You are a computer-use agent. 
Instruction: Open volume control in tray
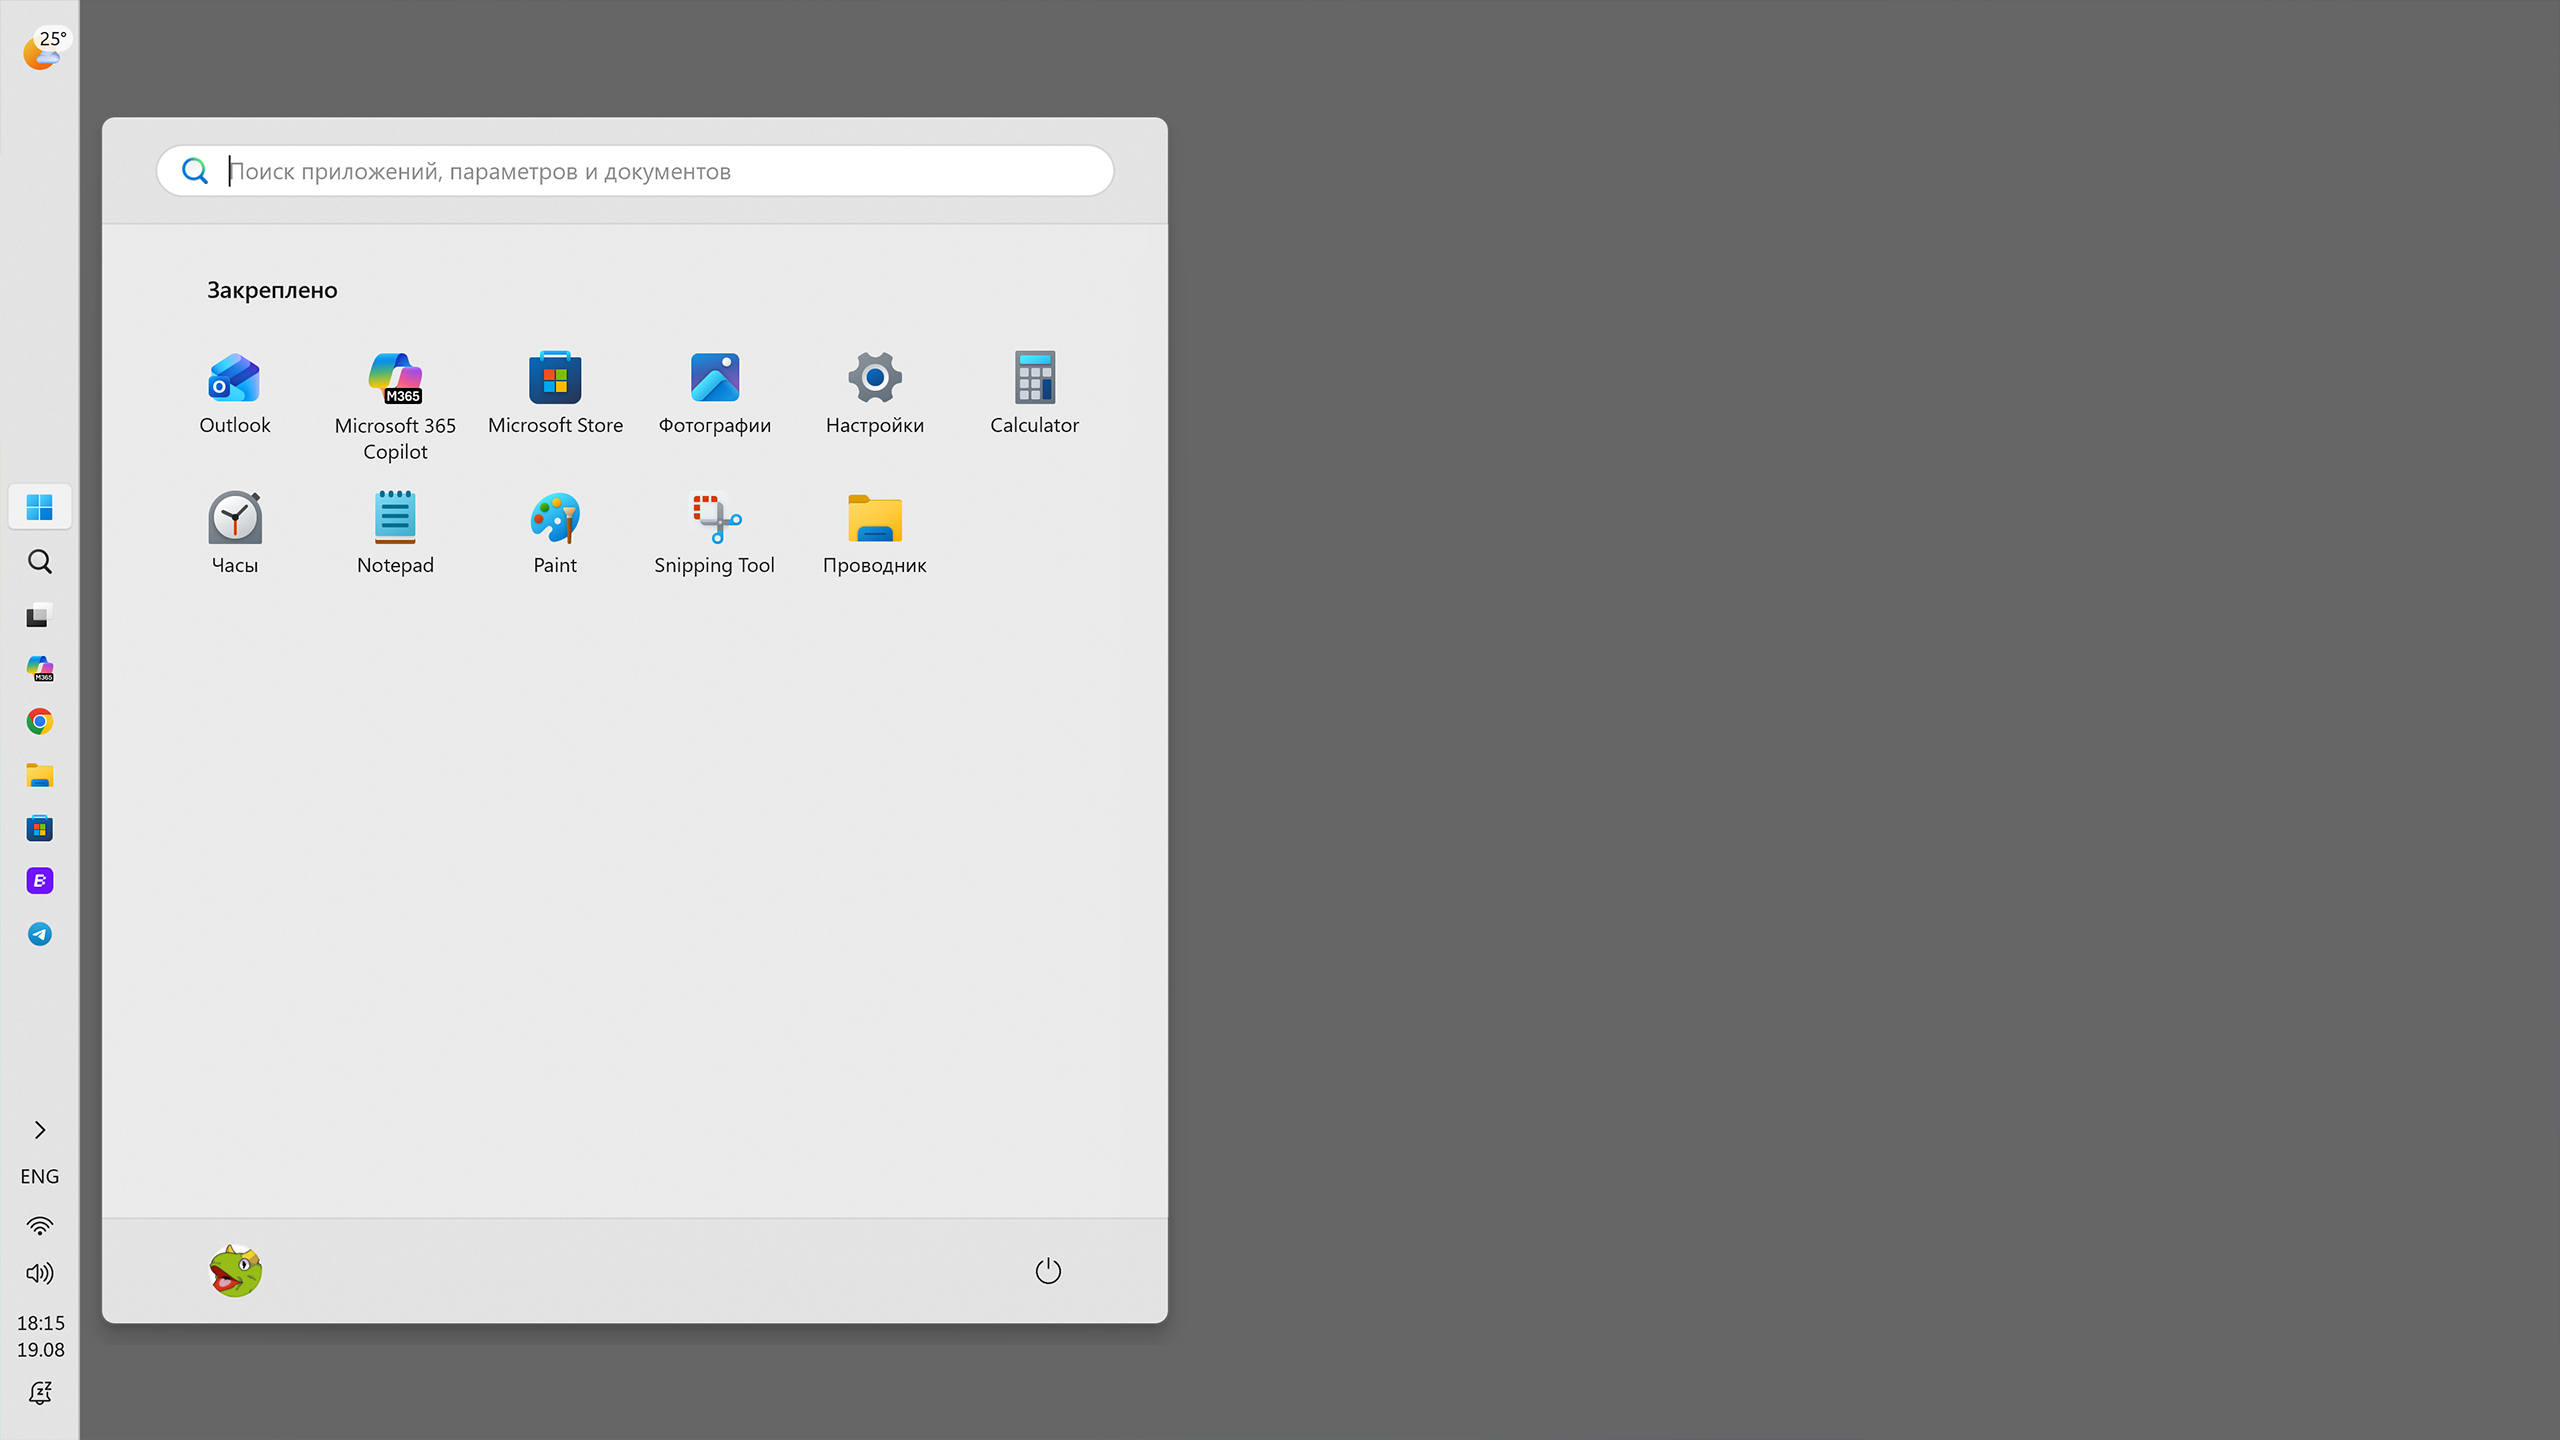40,1273
